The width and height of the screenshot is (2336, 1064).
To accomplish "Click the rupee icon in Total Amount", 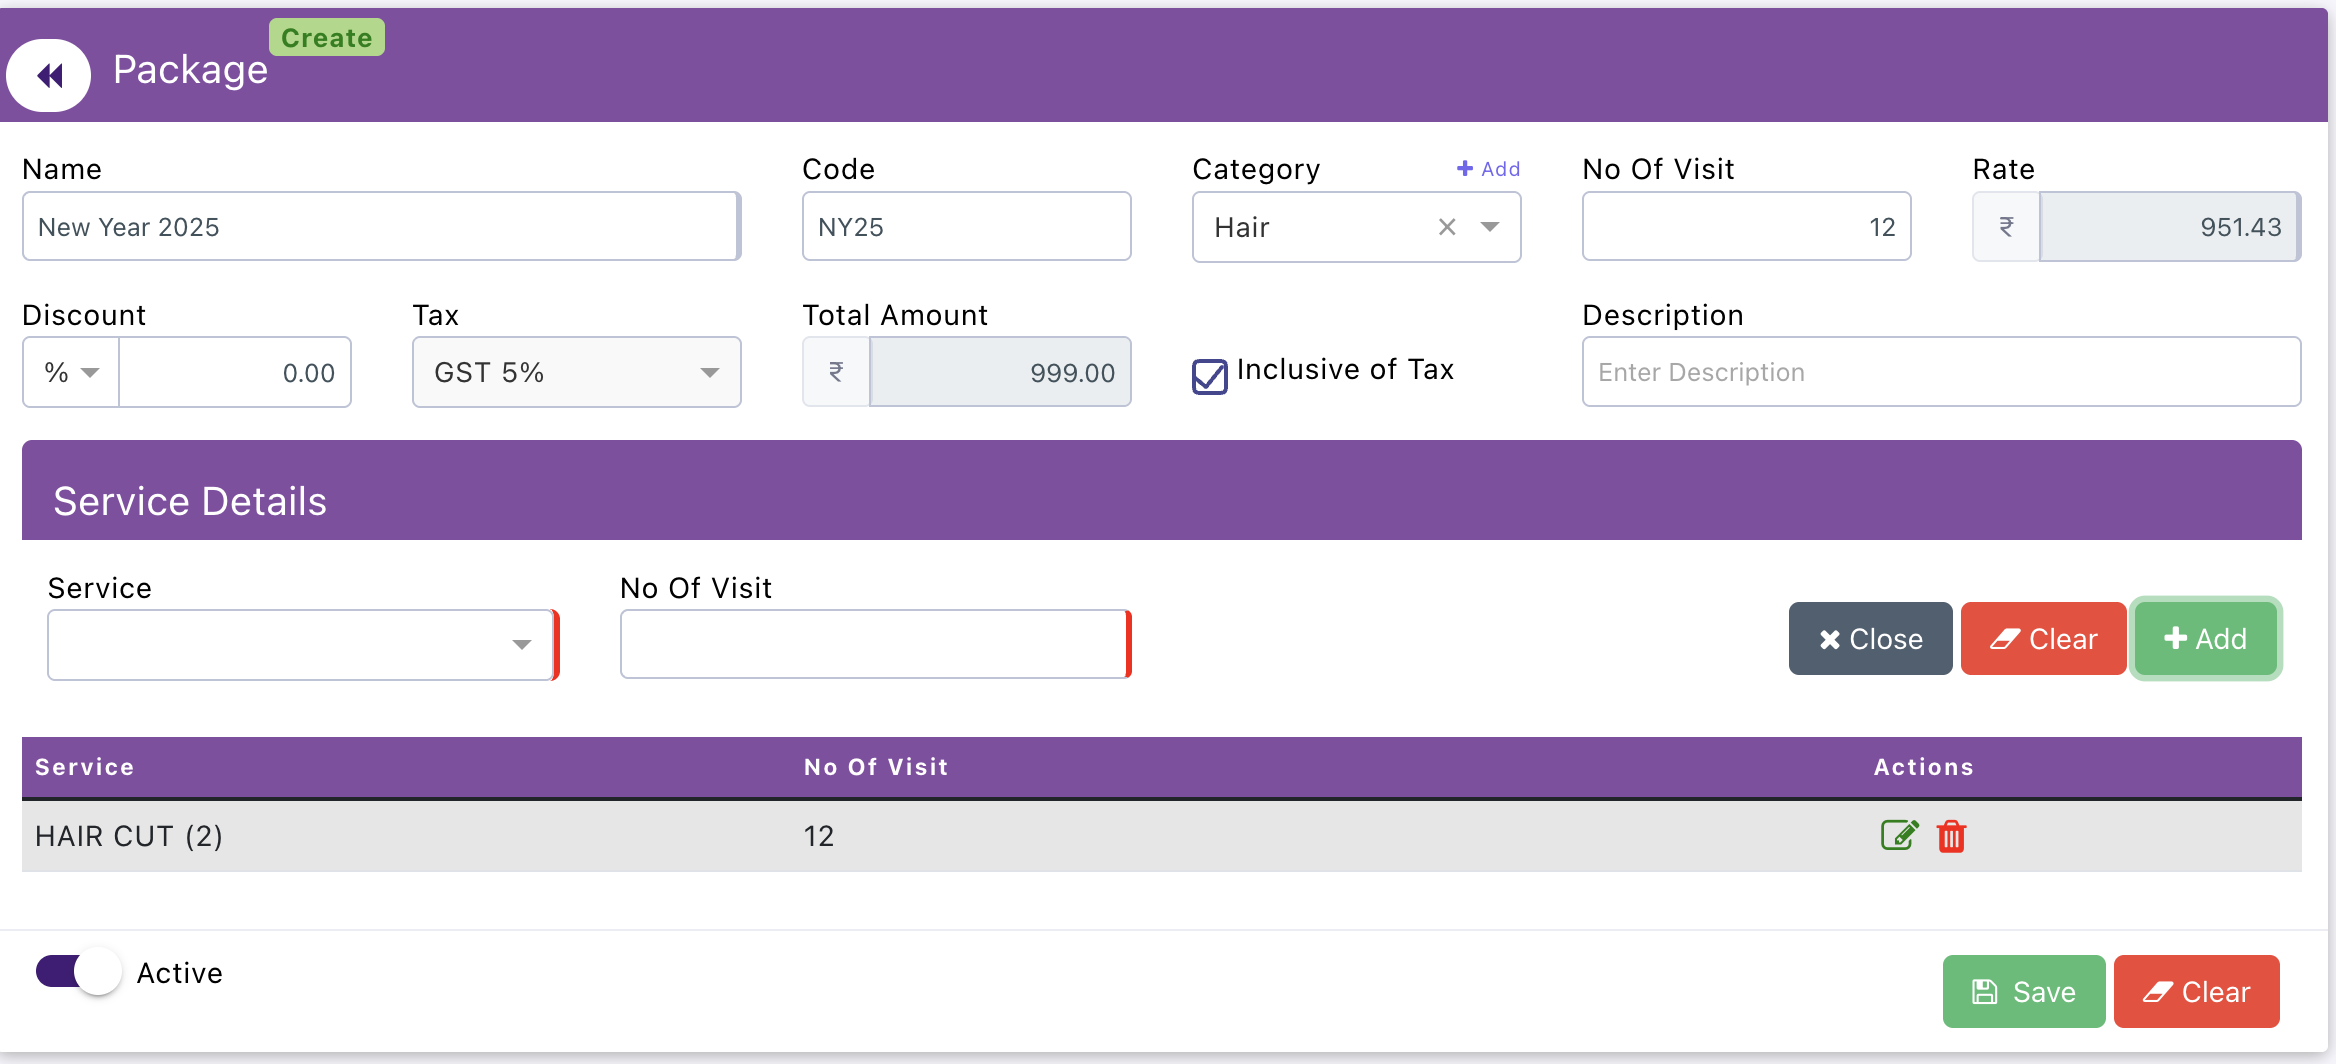I will click(836, 372).
